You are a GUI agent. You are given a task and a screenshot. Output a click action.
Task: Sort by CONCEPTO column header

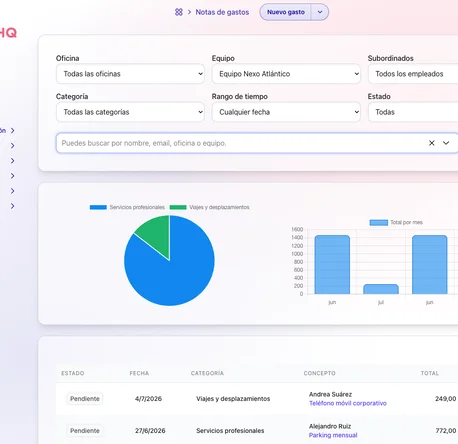[320, 373]
